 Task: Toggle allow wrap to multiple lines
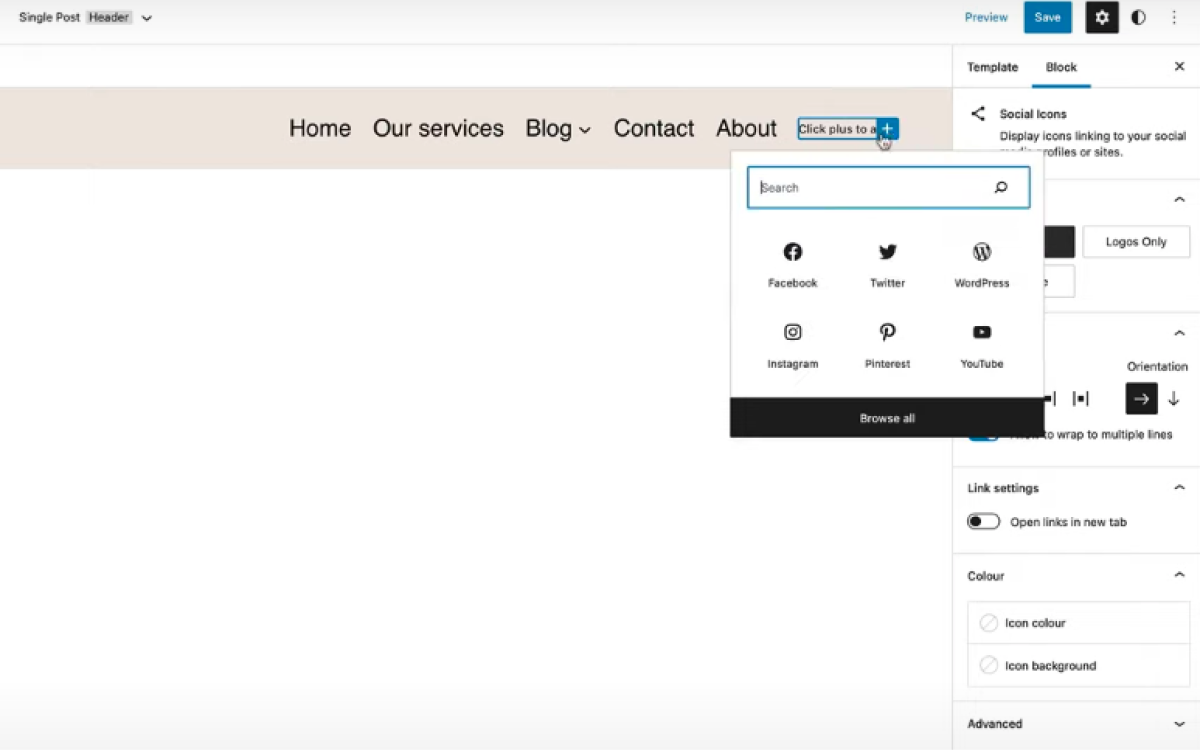pyautogui.click(x=984, y=435)
